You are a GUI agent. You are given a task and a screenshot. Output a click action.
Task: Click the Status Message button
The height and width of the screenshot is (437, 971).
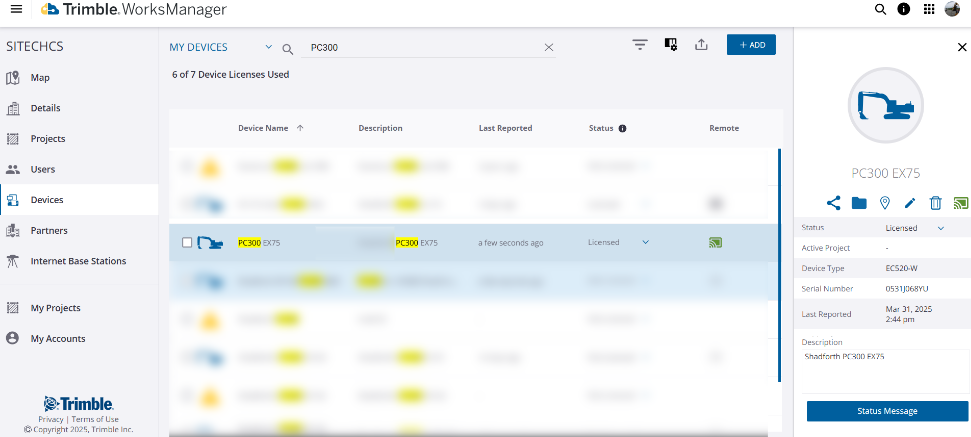tap(887, 411)
